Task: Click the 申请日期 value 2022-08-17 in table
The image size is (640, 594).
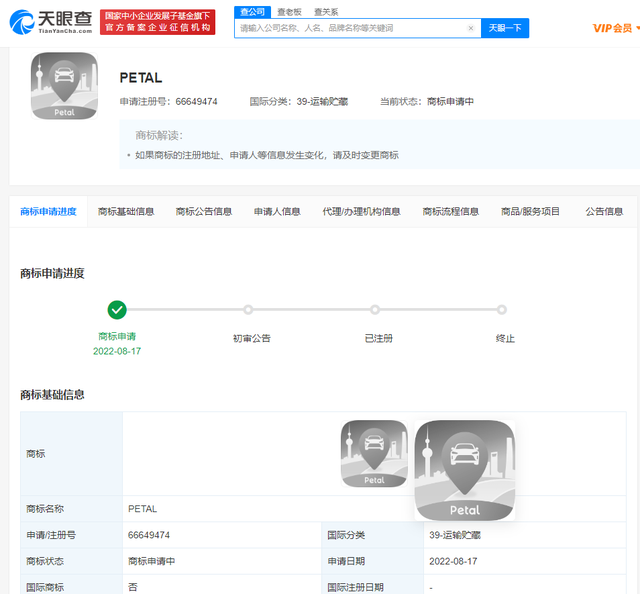Action: click(453, 561)
